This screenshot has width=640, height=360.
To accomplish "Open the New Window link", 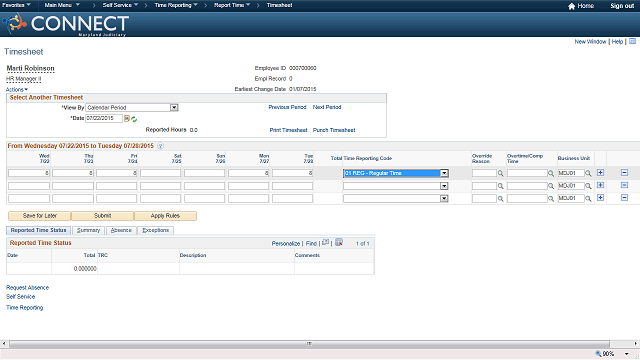I will (590, 42).
